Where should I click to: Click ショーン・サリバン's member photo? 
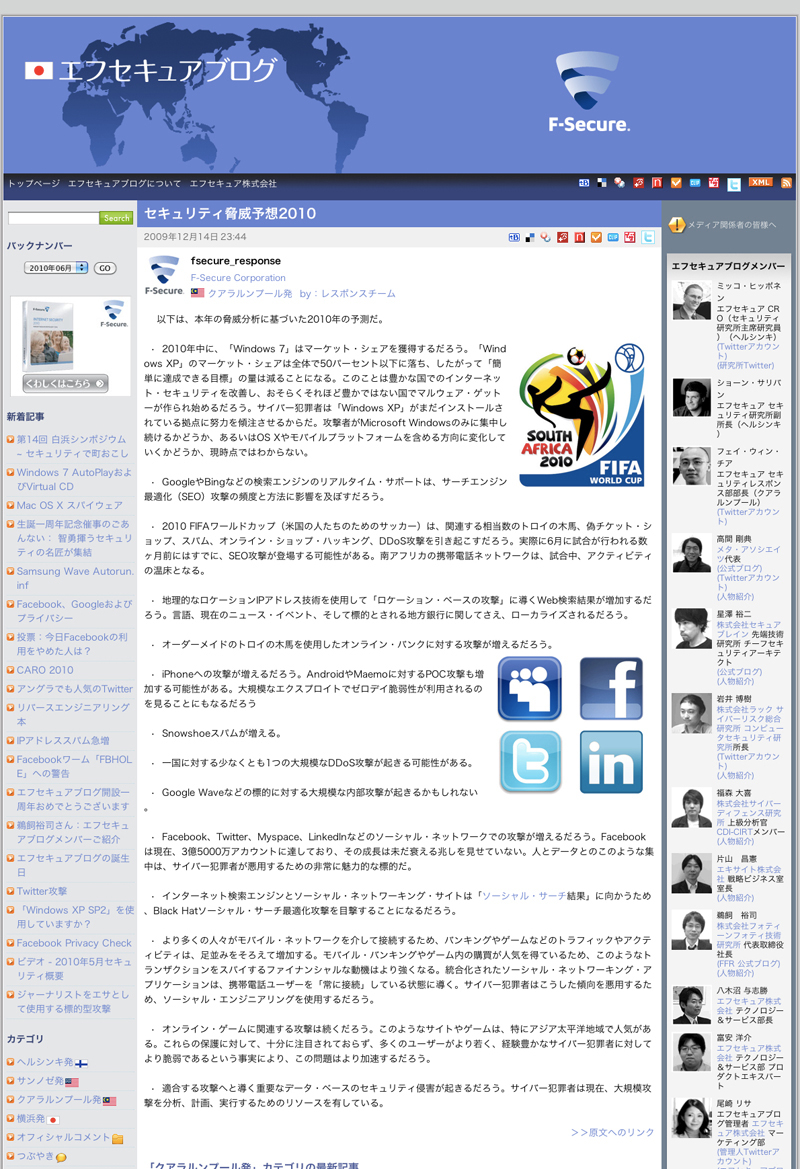691,397
